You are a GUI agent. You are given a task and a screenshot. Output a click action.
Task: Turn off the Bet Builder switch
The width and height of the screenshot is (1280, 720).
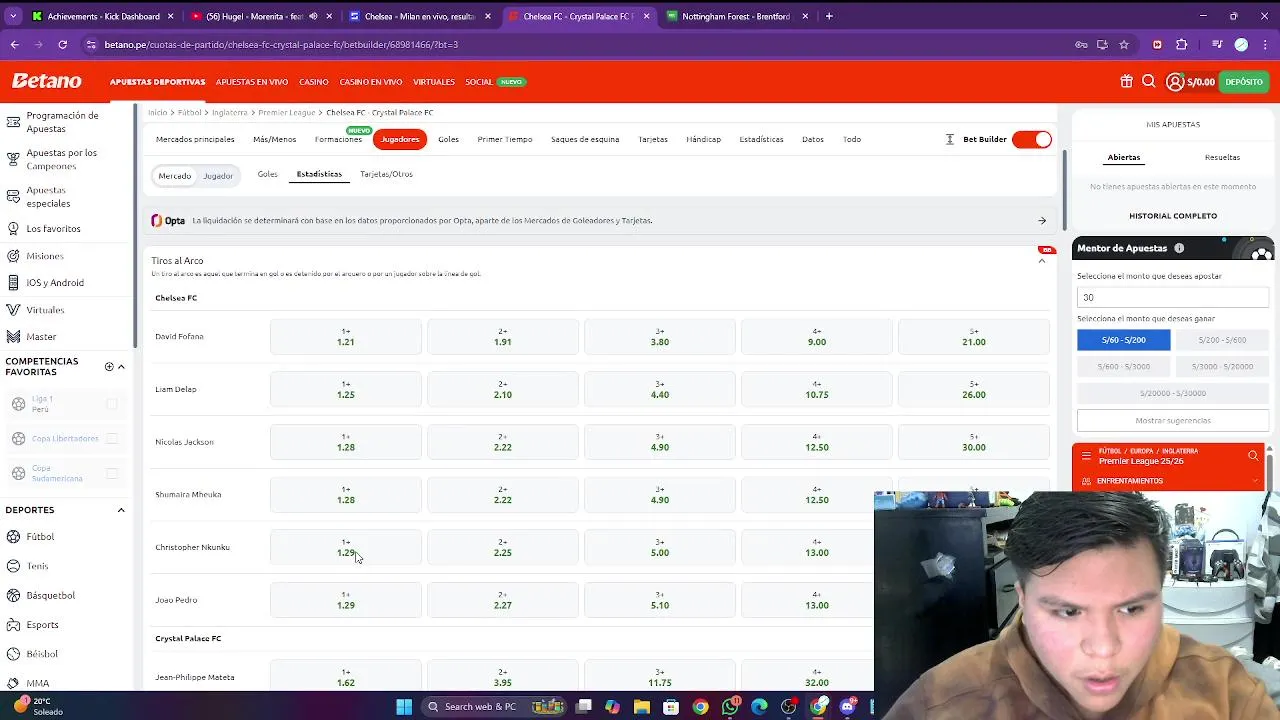[x=1032, y=139]
